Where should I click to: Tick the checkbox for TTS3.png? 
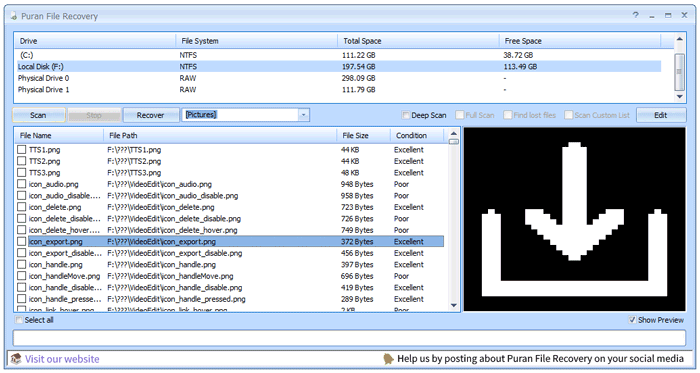(21, 173)
